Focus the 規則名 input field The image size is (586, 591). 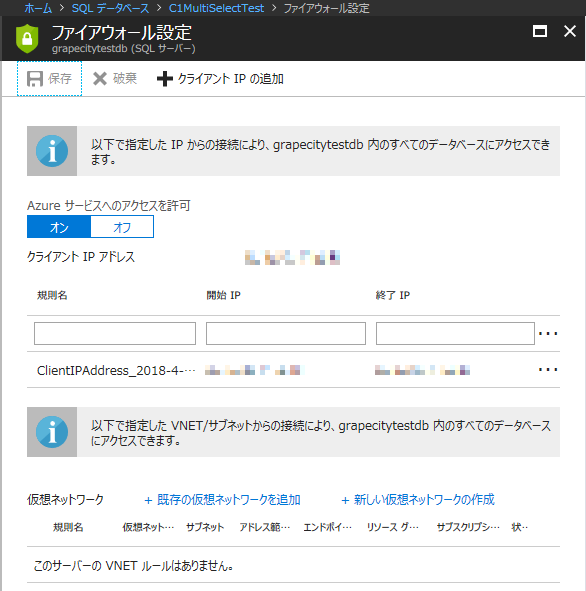click(115, 333)
